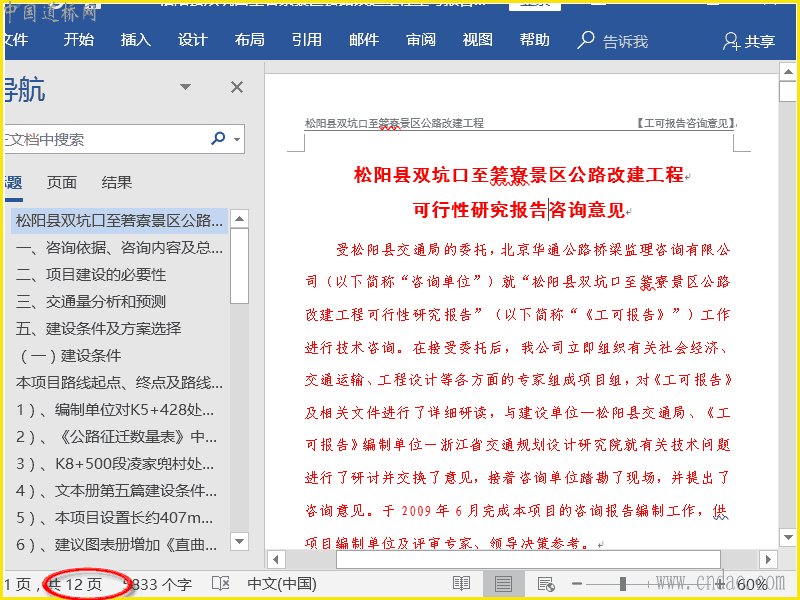Screen dimensions: 800x600
Task: Click the horizontal scrollbar thumb
Action: 528,560
